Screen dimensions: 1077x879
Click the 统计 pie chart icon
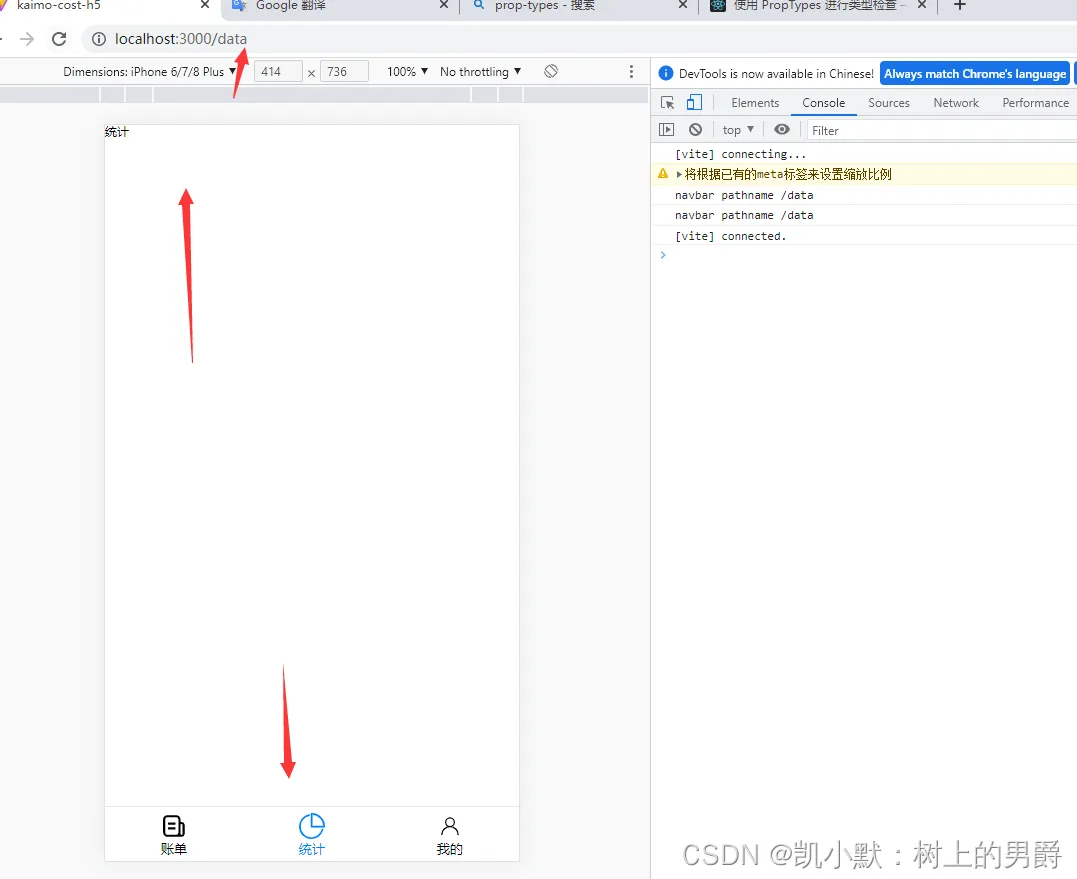click(311, 827)
